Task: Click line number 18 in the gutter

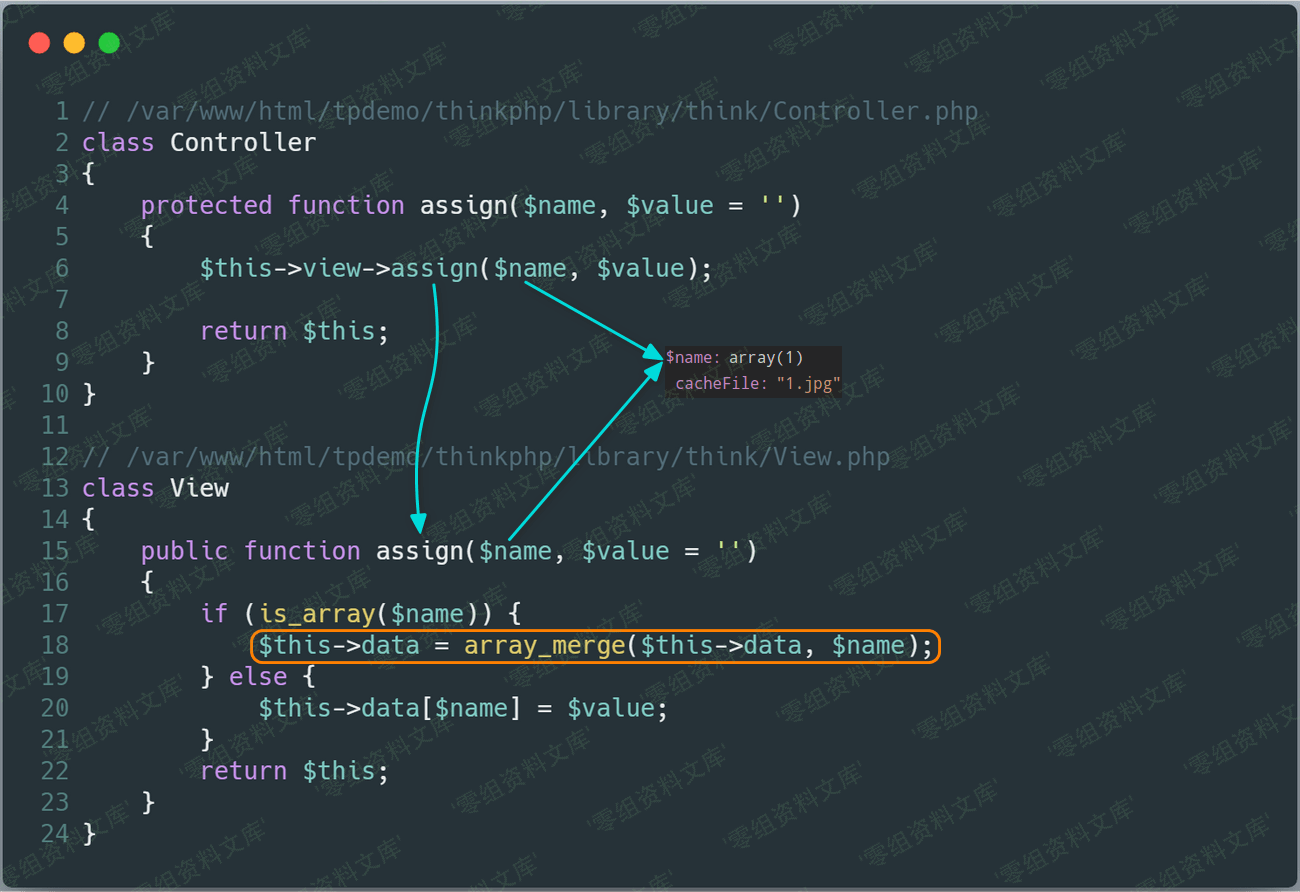Action: click(55, 646)
